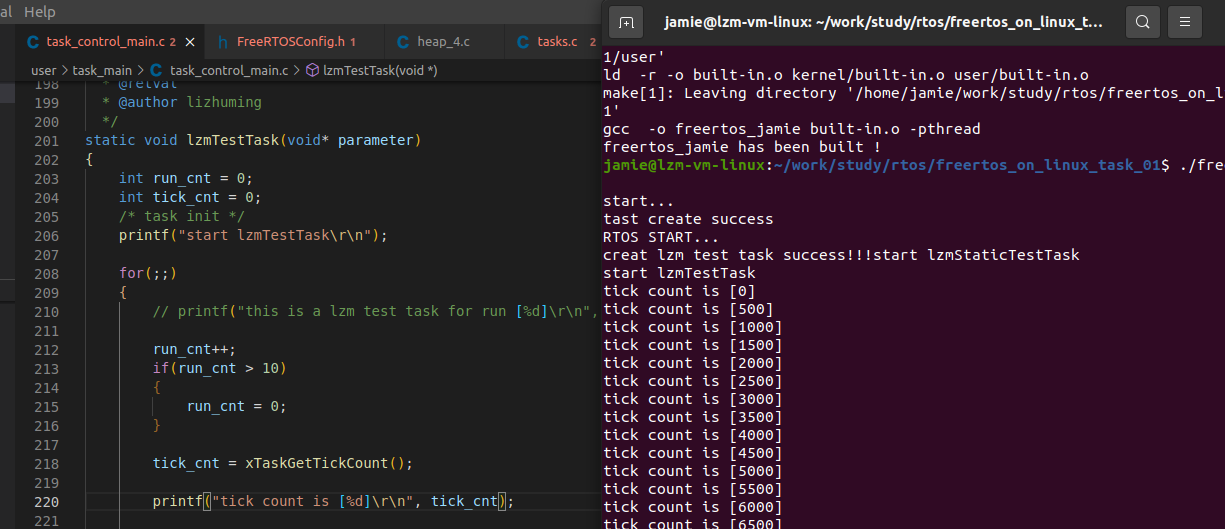Click the C file icon on heap_4.c tab
Image resolution: width=1225 pixels, height=529 pixels.
(x=403, y=42)
